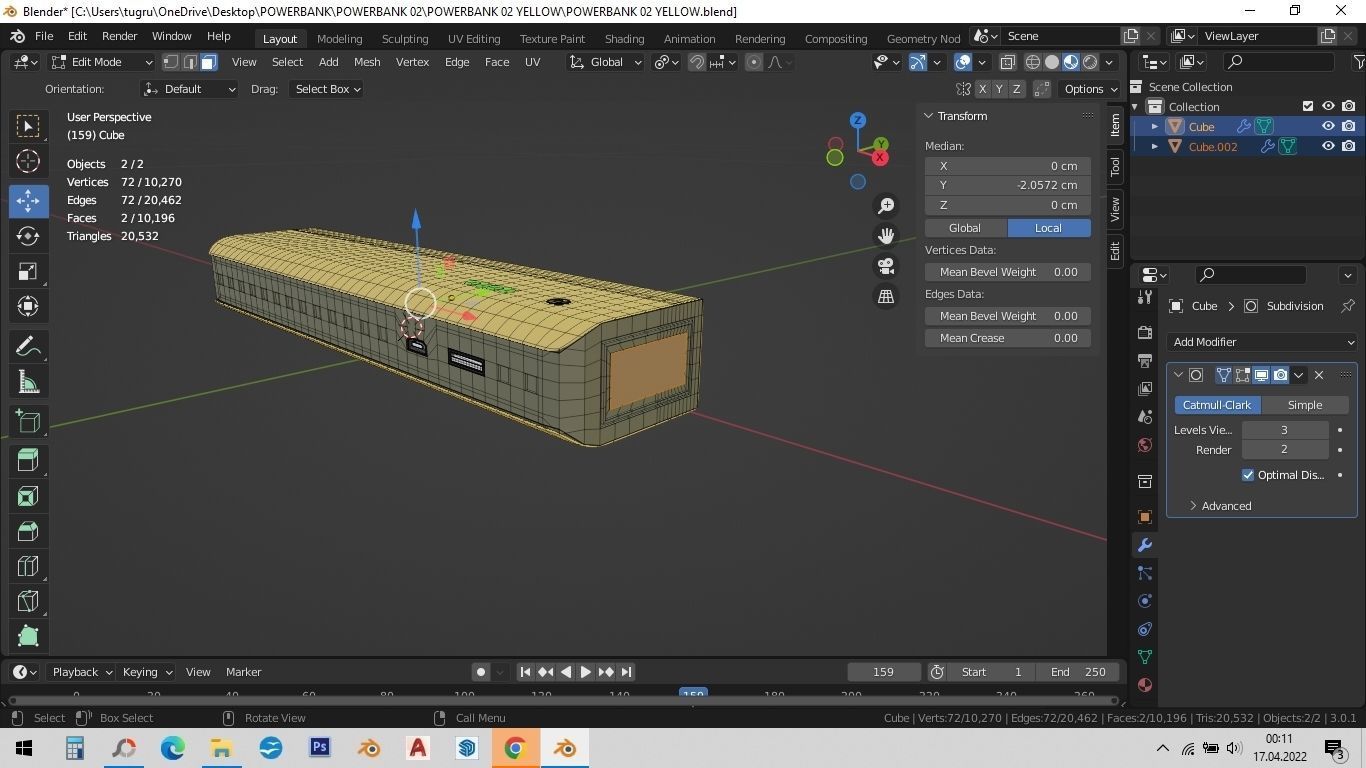The width and height of the screenshot is (1366, 768).
Task: Toggle the Optimal Display checkbox
Action: pyautogui.click(x=1248, y=475)
